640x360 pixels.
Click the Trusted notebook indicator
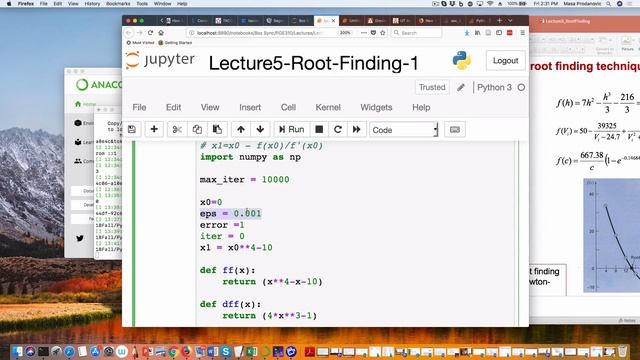tap(432, 87)
